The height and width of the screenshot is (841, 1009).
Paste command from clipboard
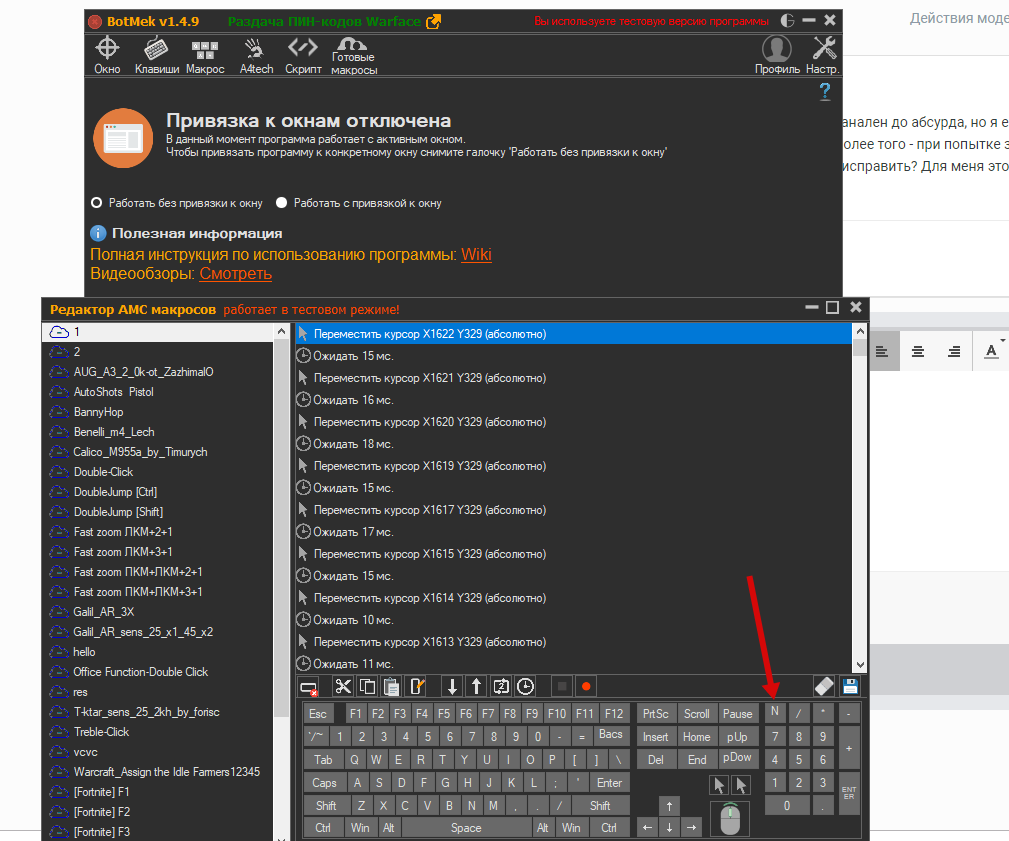click(391, 687)
